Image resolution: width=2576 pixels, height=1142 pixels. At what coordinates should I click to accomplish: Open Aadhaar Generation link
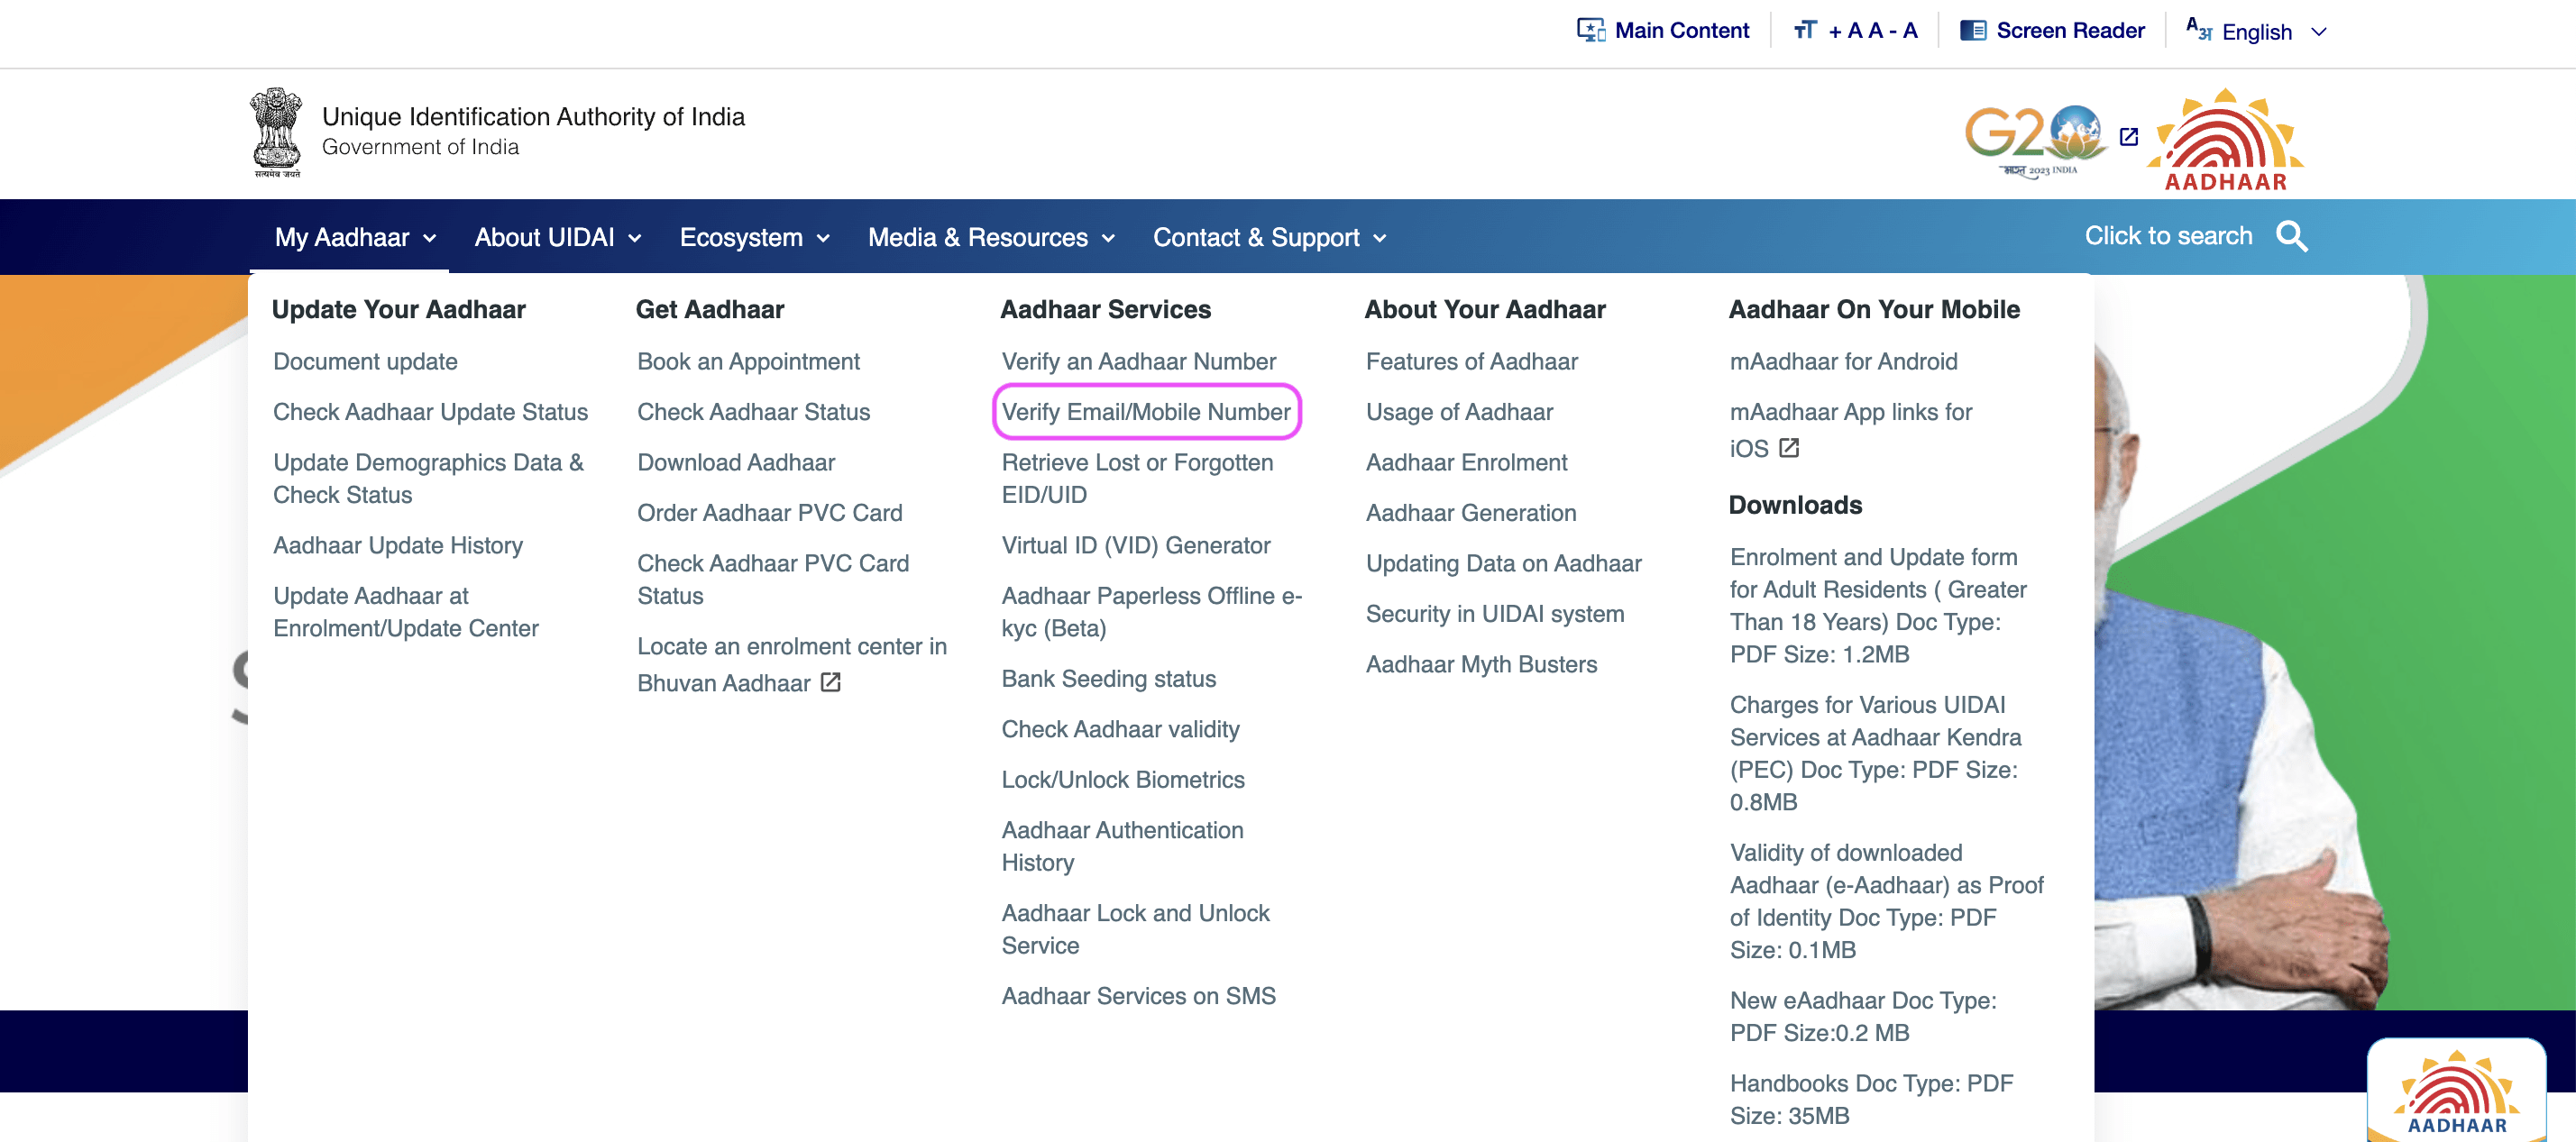coord(1471,513)
